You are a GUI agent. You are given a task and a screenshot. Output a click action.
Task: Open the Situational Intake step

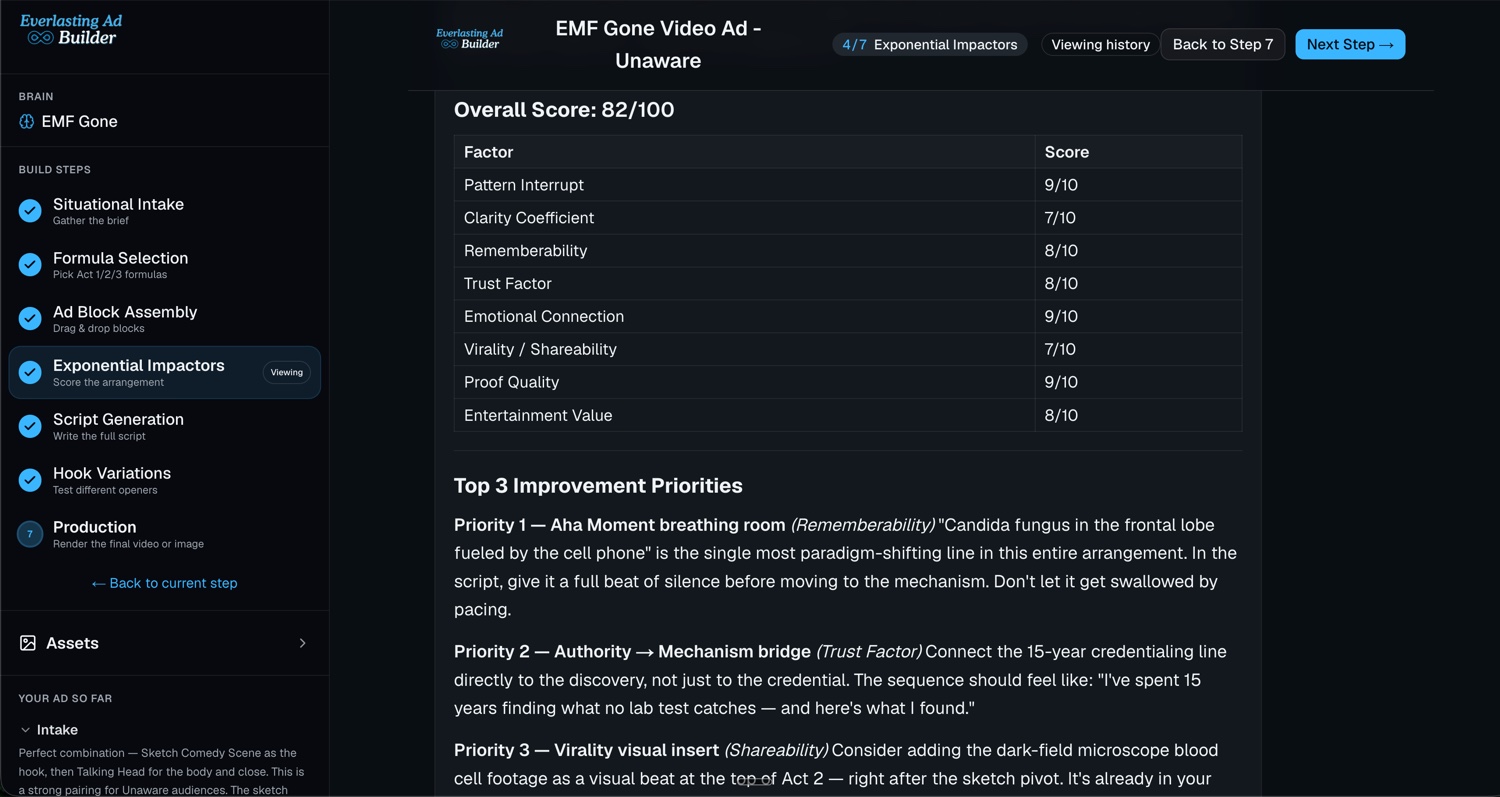(164, 210)
